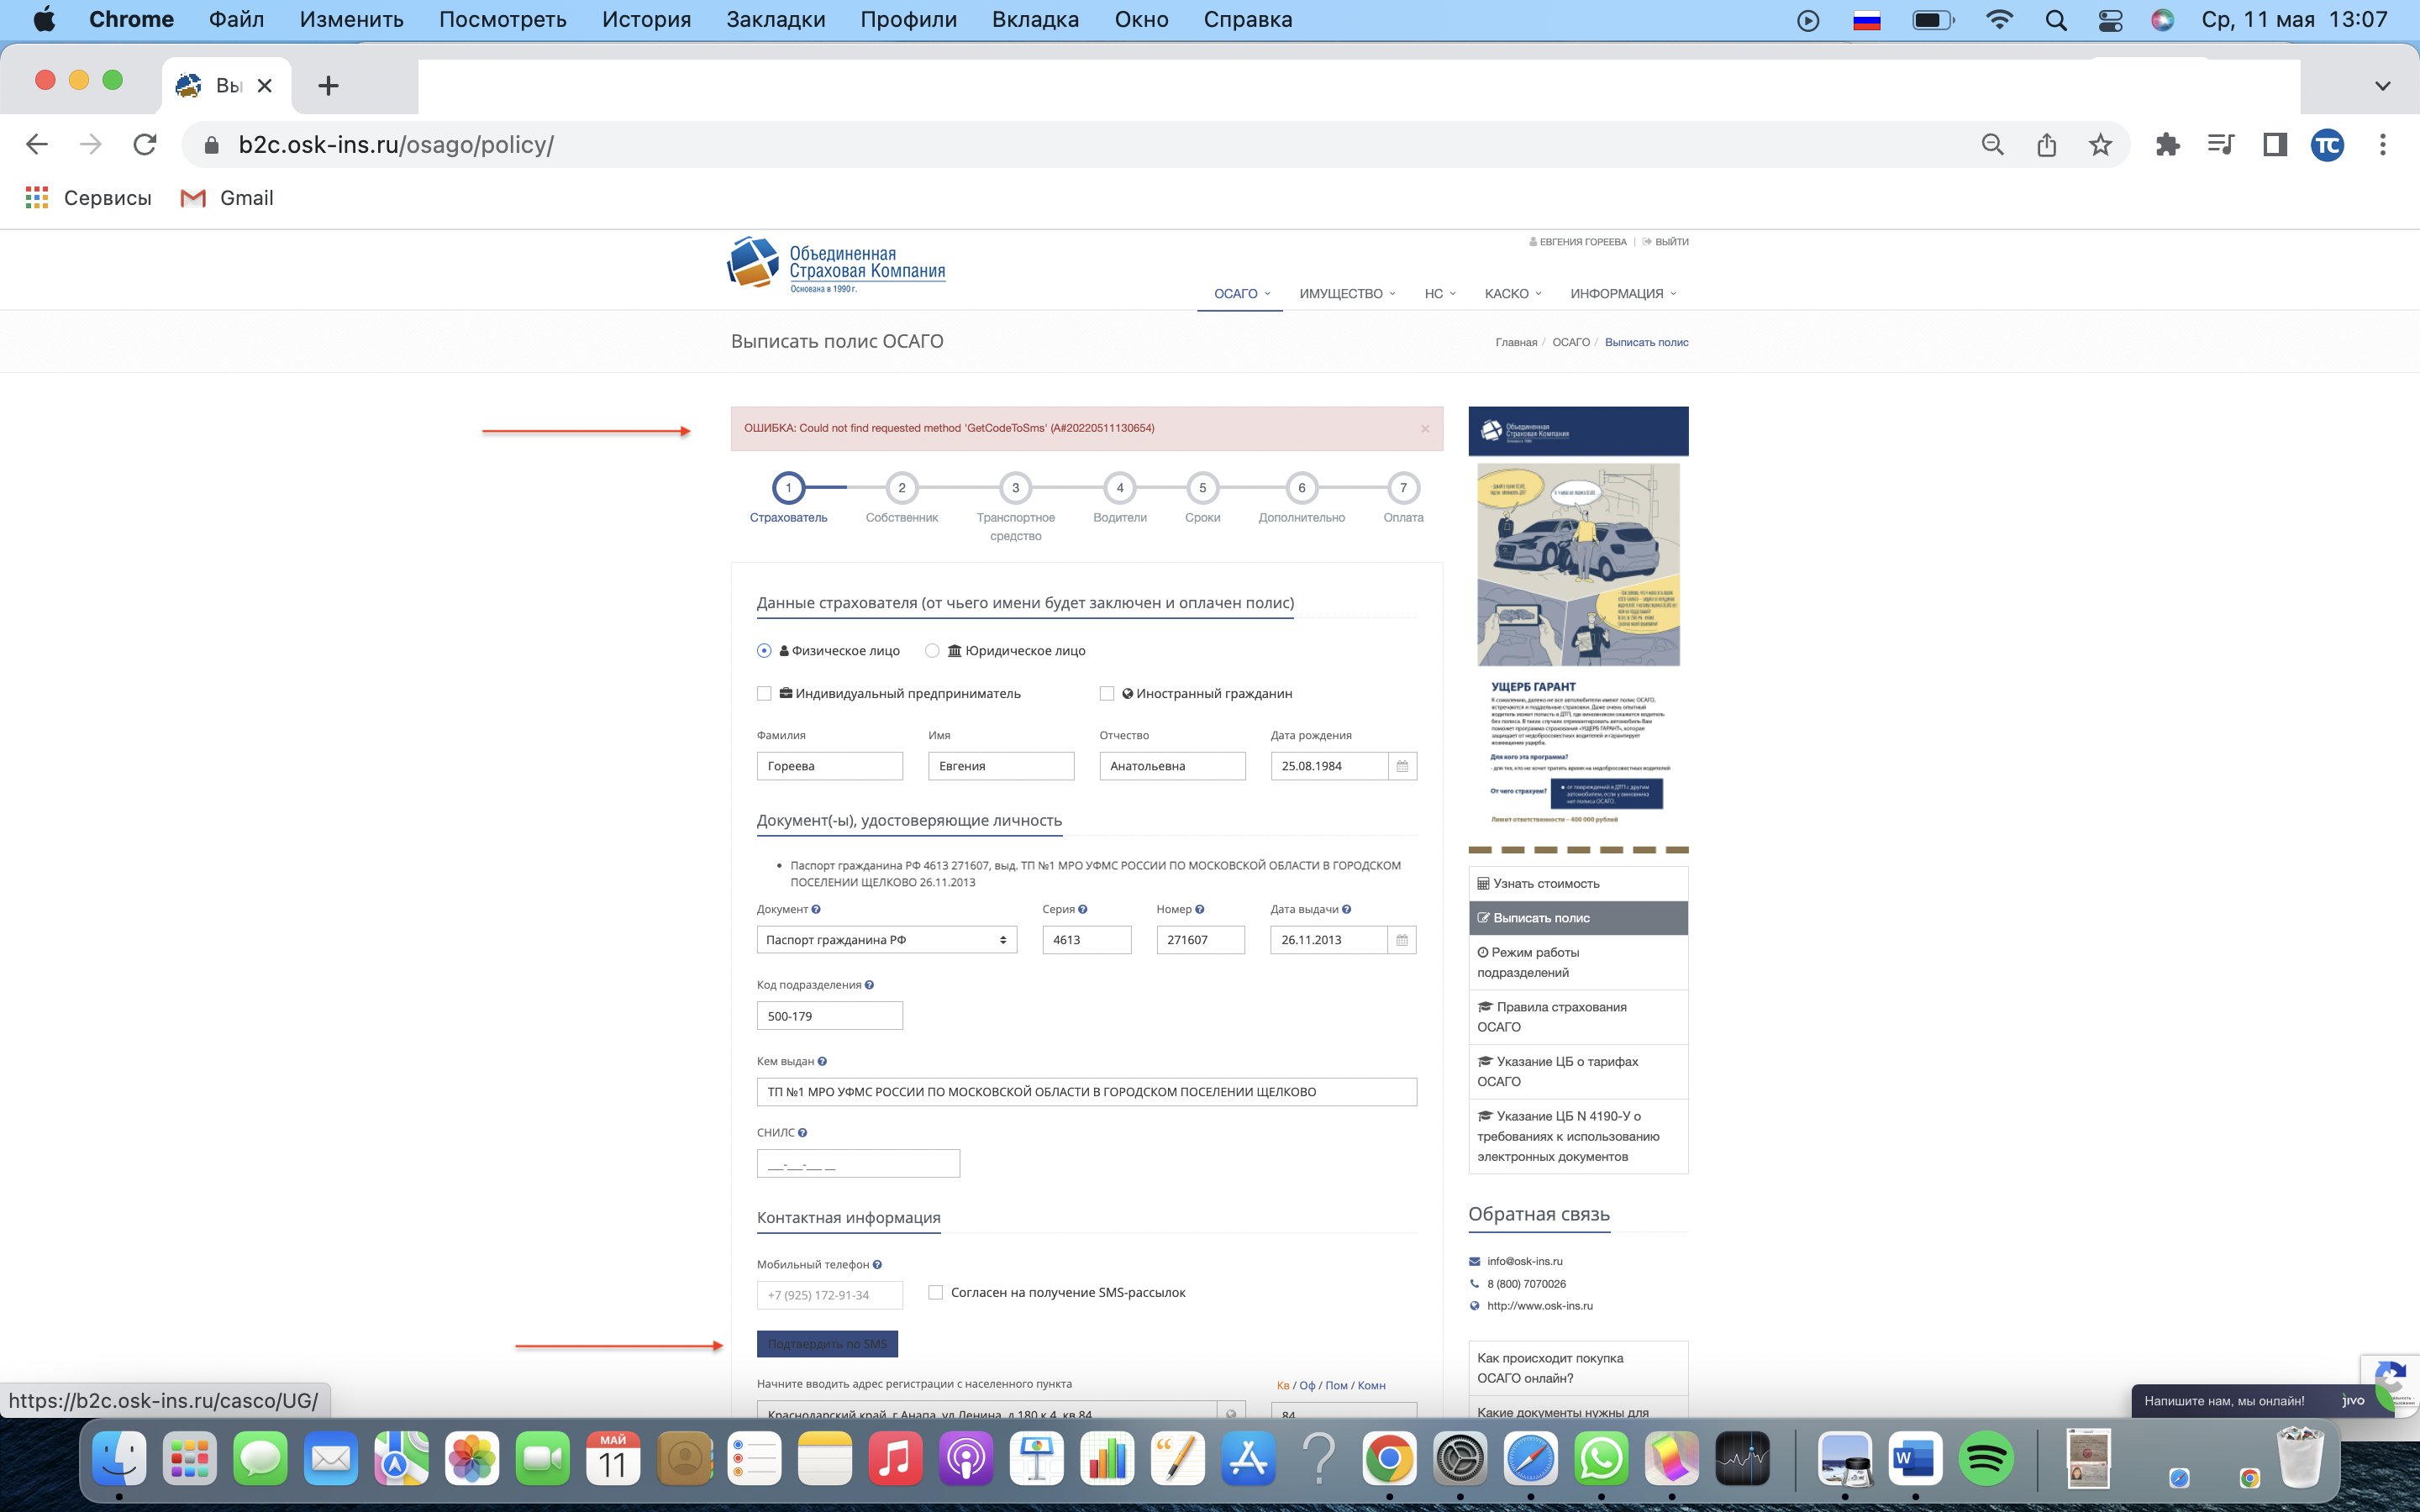Go to step 2 Собственник

tap(902, 488)
